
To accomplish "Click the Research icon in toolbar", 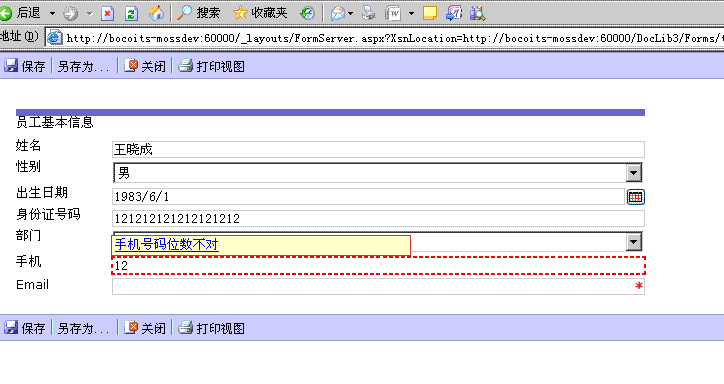I will click(x=477, y=13).
